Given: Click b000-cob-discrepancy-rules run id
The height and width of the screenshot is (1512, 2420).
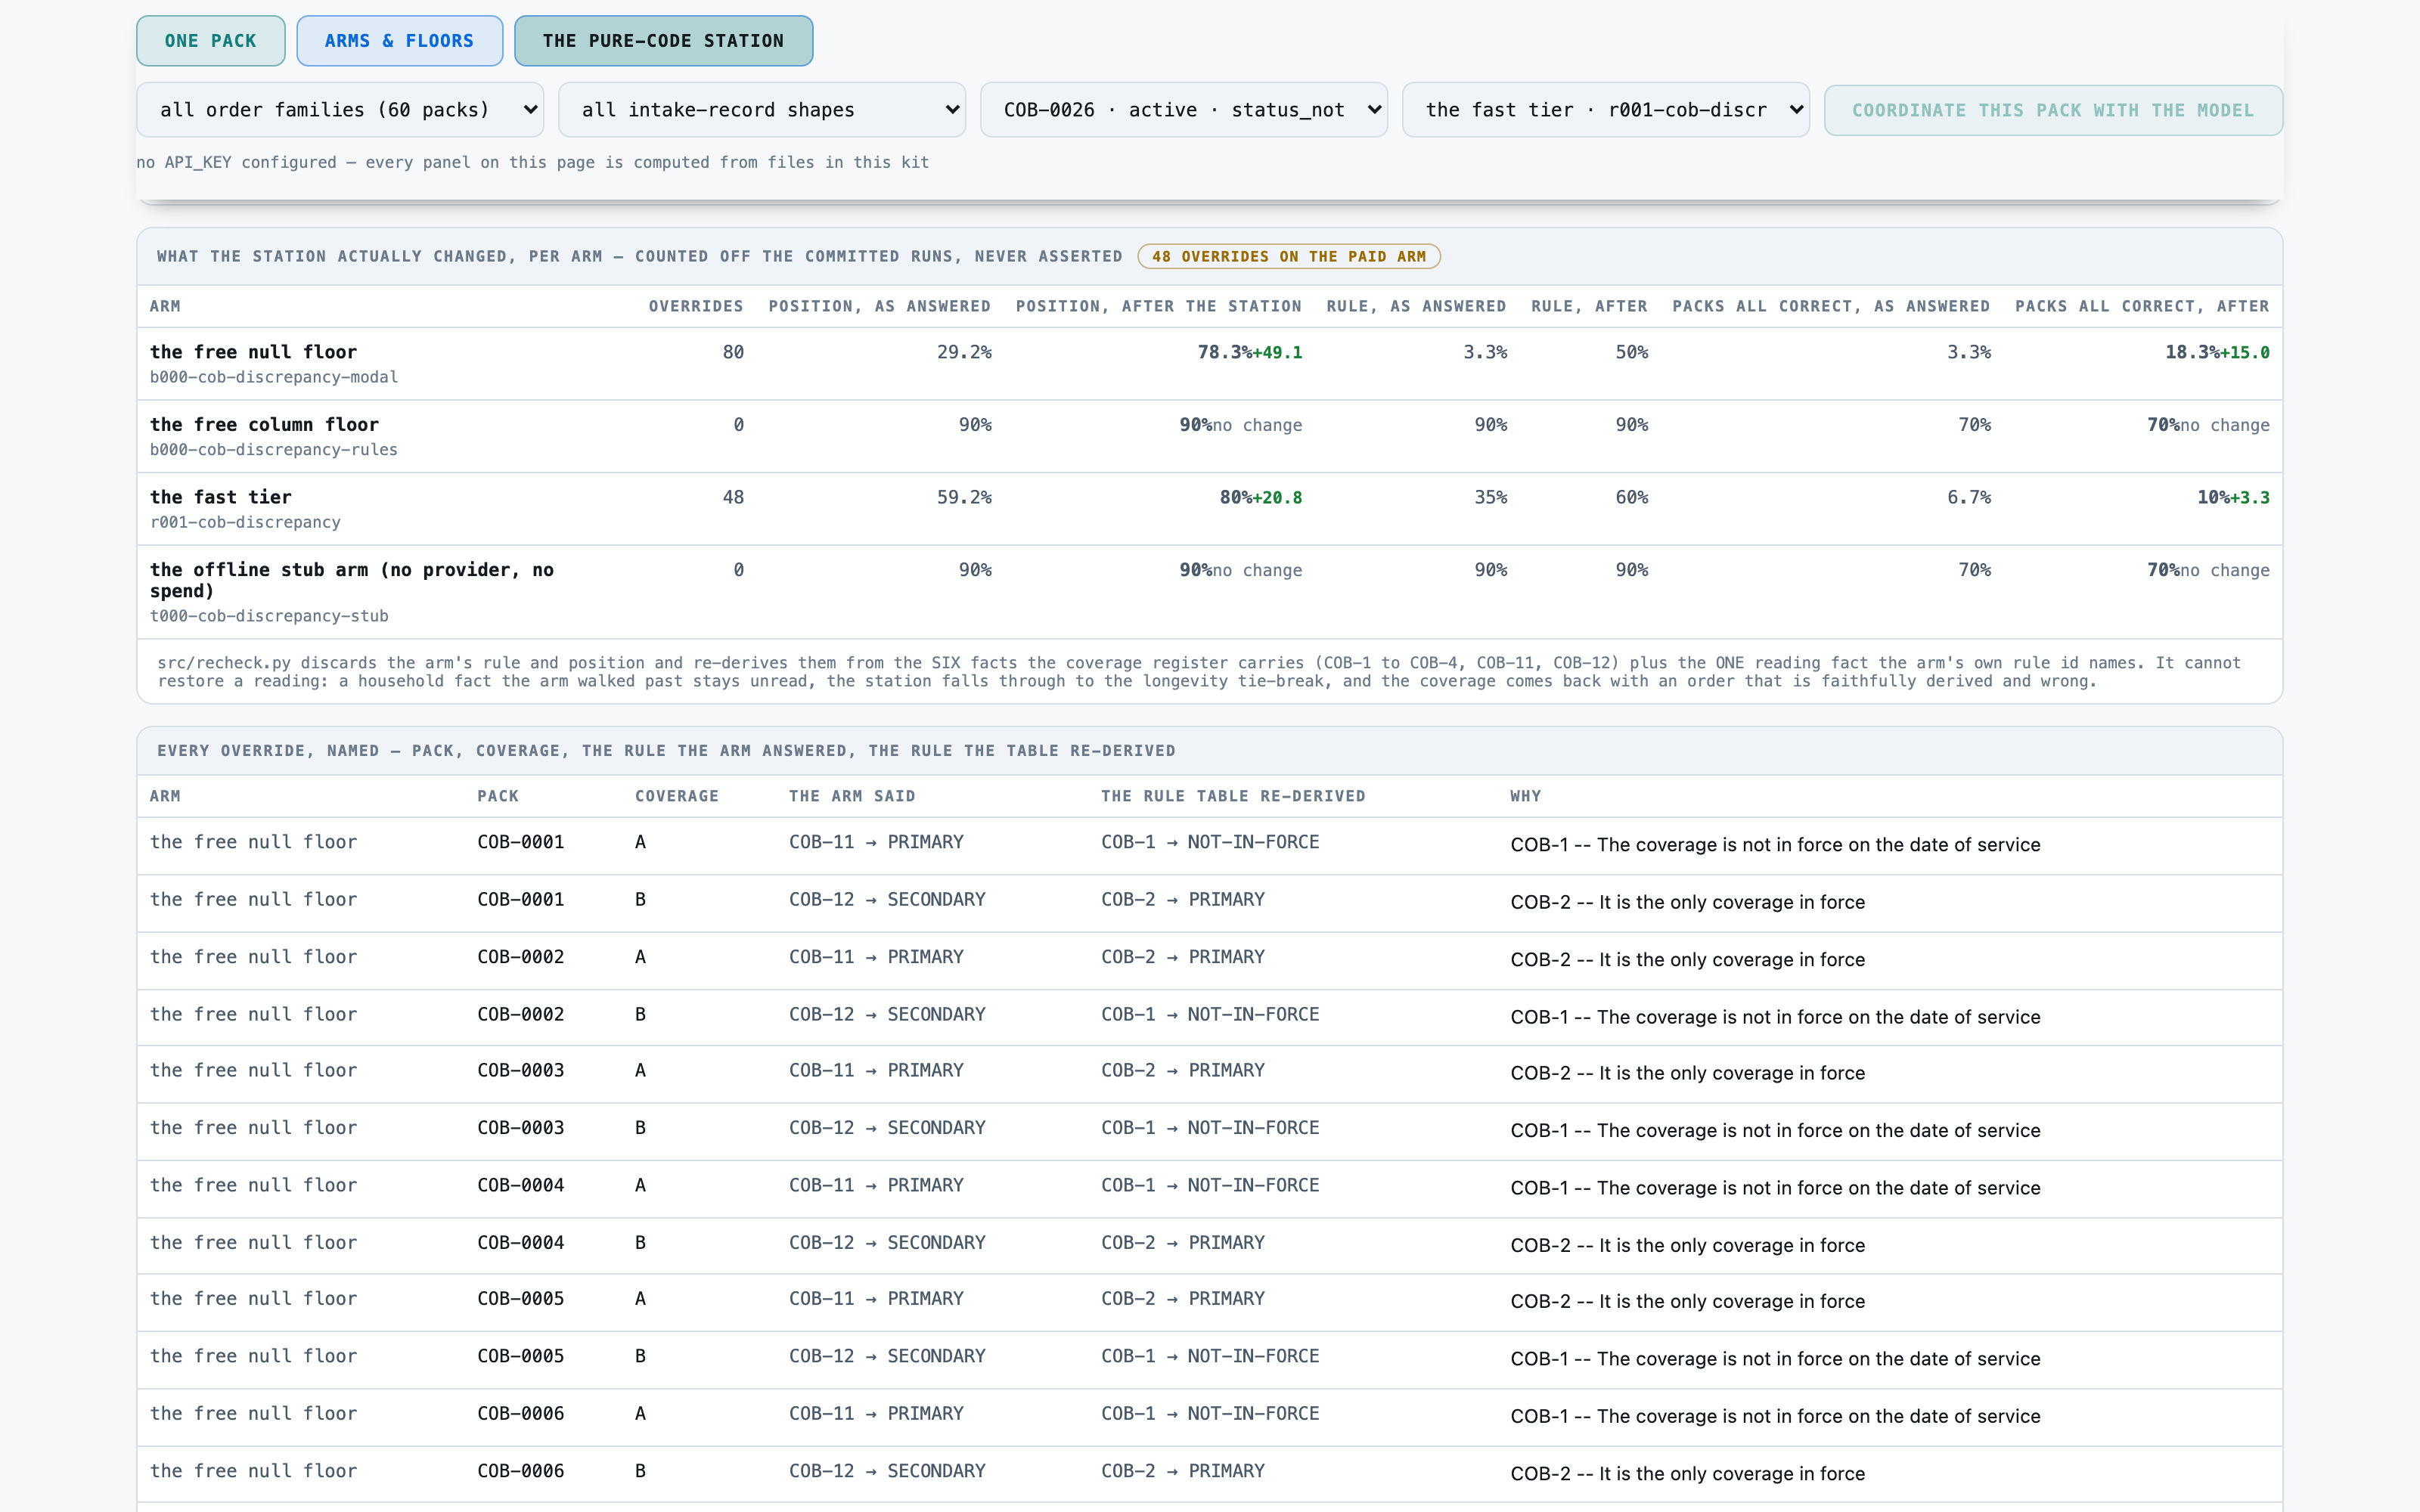Looking at the screenshot, I should coord(274,450).
